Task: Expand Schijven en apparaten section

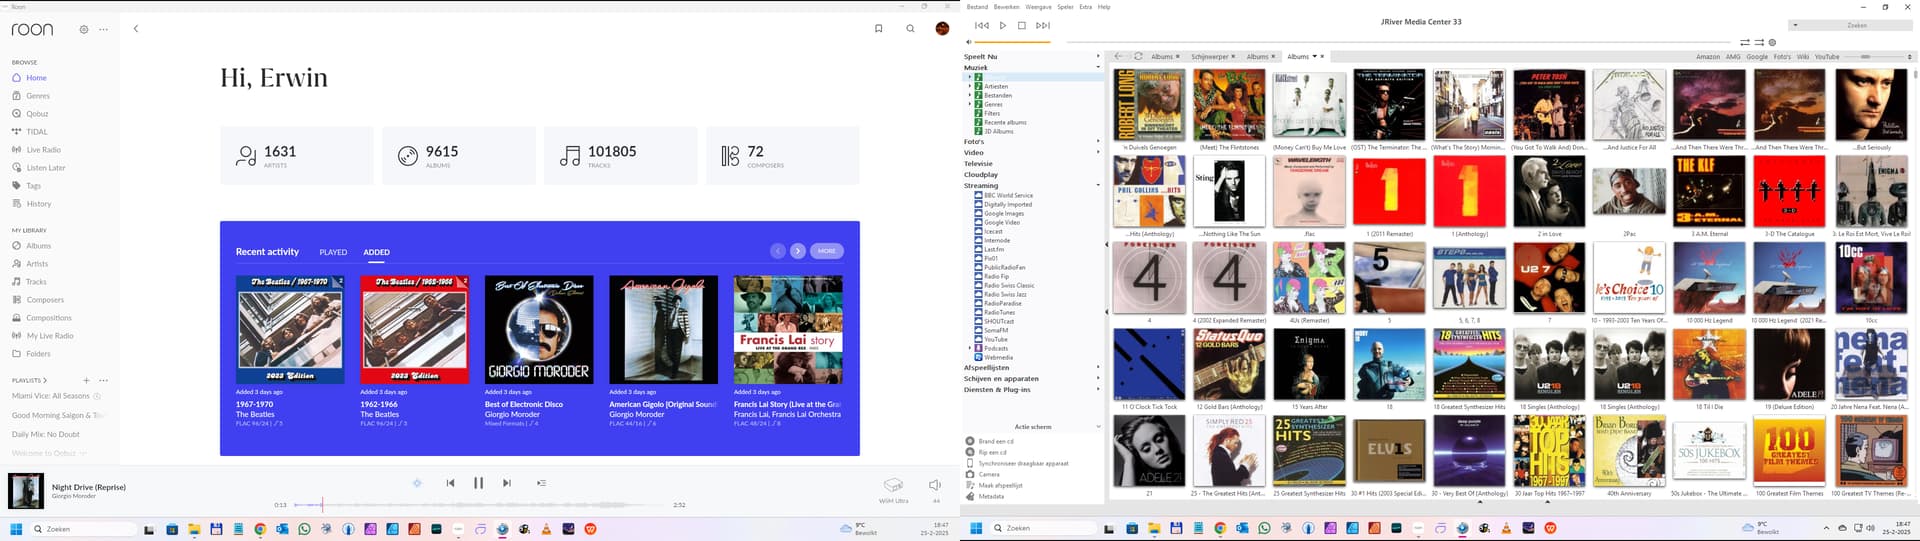Action: pyautogui.click(x=1098, y=379)
